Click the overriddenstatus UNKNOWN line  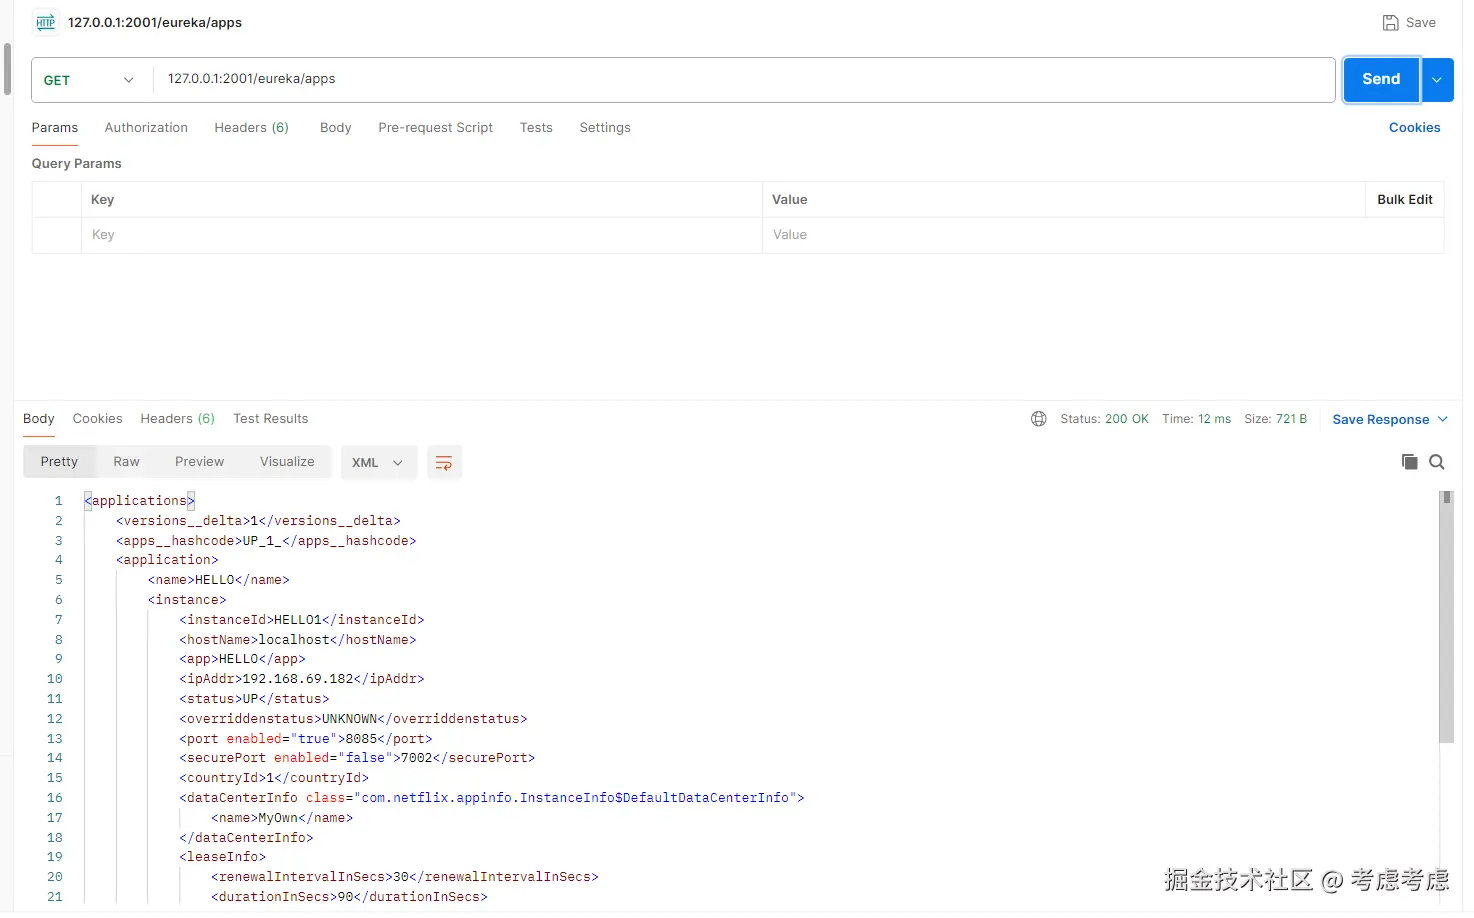point(353,719)
